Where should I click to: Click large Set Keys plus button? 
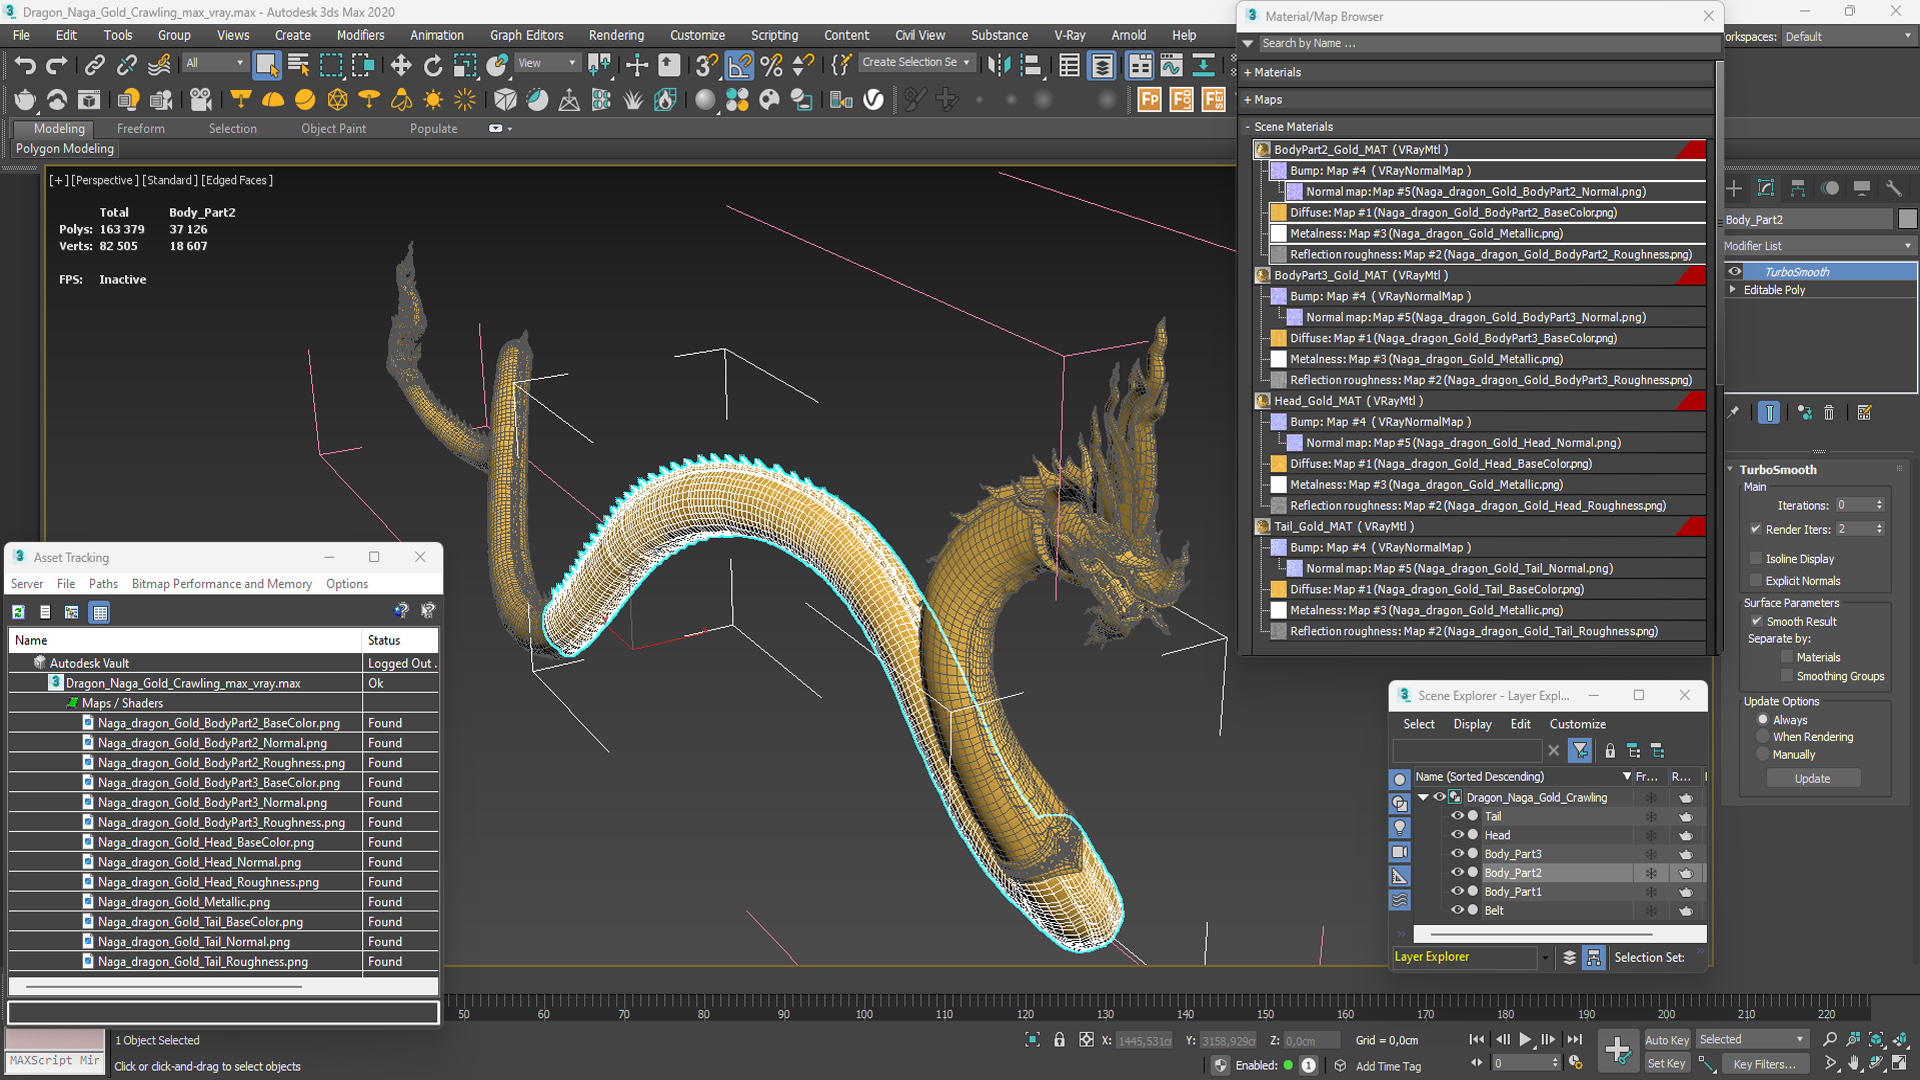pyautogui.click(x=1617, y=1050)
